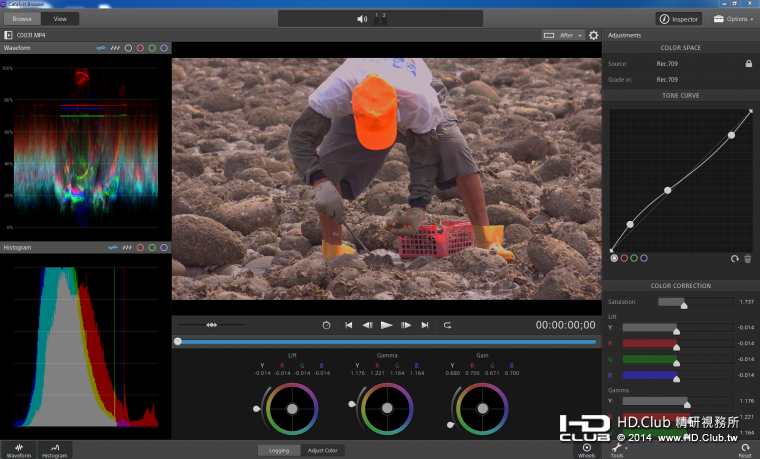Open the Options dropdown menu
Viewport: 760px width, 459px height.
tap(733, 19)
